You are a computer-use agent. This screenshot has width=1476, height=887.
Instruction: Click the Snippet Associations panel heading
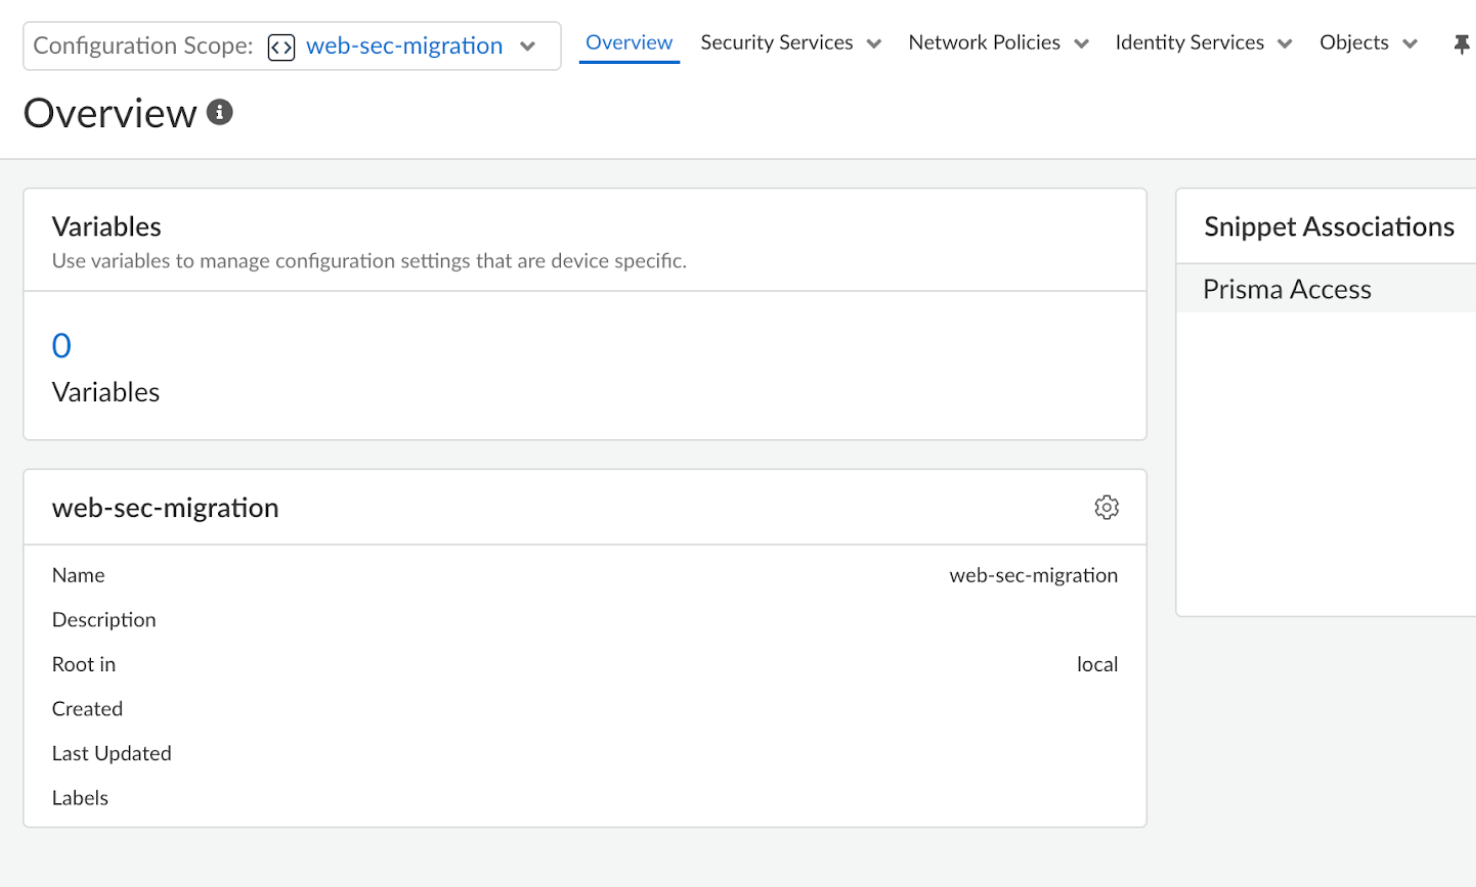click(x=1328, y=227)
